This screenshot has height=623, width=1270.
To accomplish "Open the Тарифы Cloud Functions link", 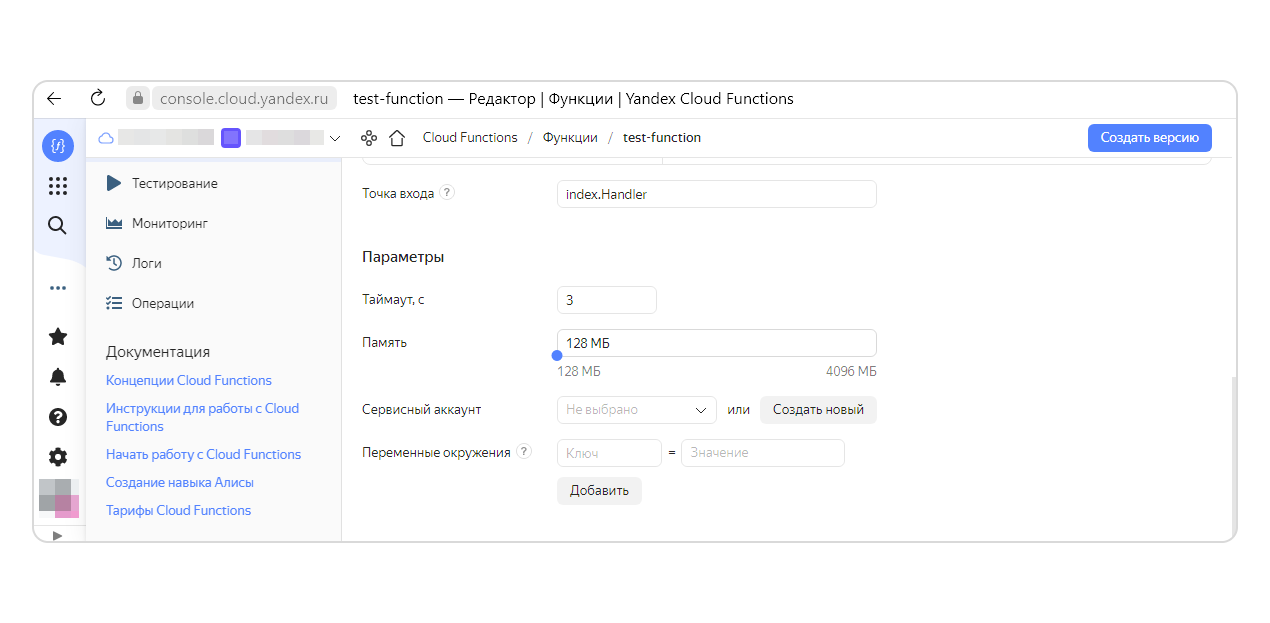I will (178, 510).
